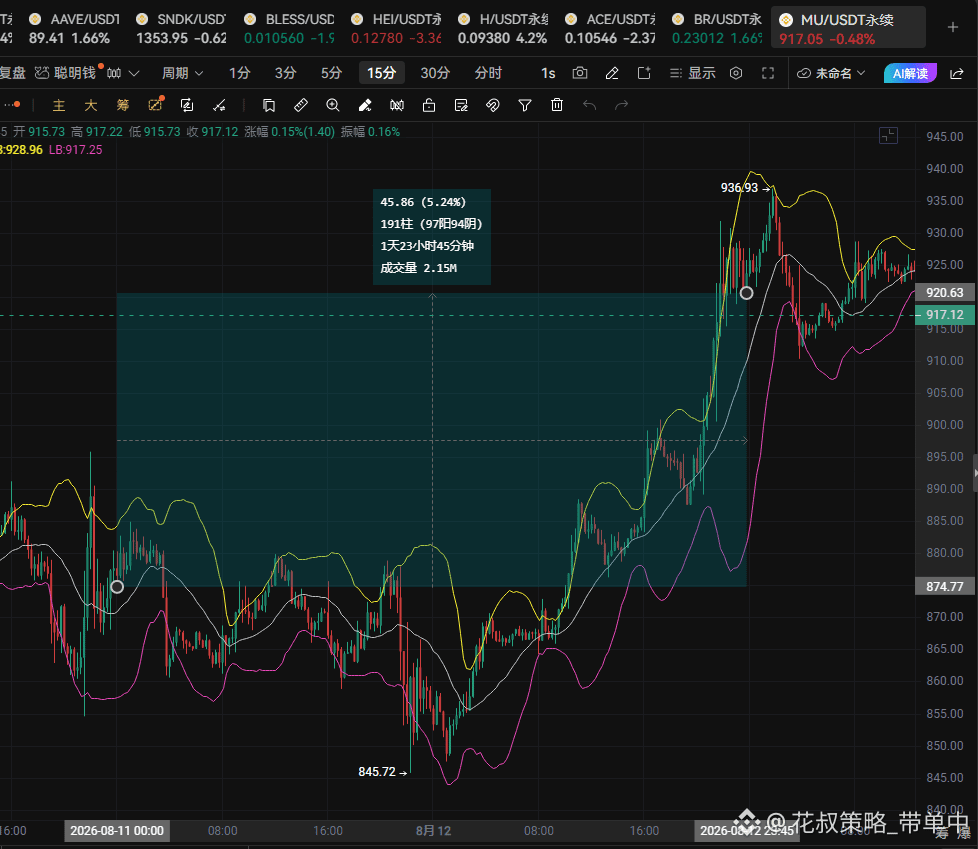The width and height of the screenshot is (978, 849).
Task: Switch to 1分 timeframe
Action: (240, 74)
